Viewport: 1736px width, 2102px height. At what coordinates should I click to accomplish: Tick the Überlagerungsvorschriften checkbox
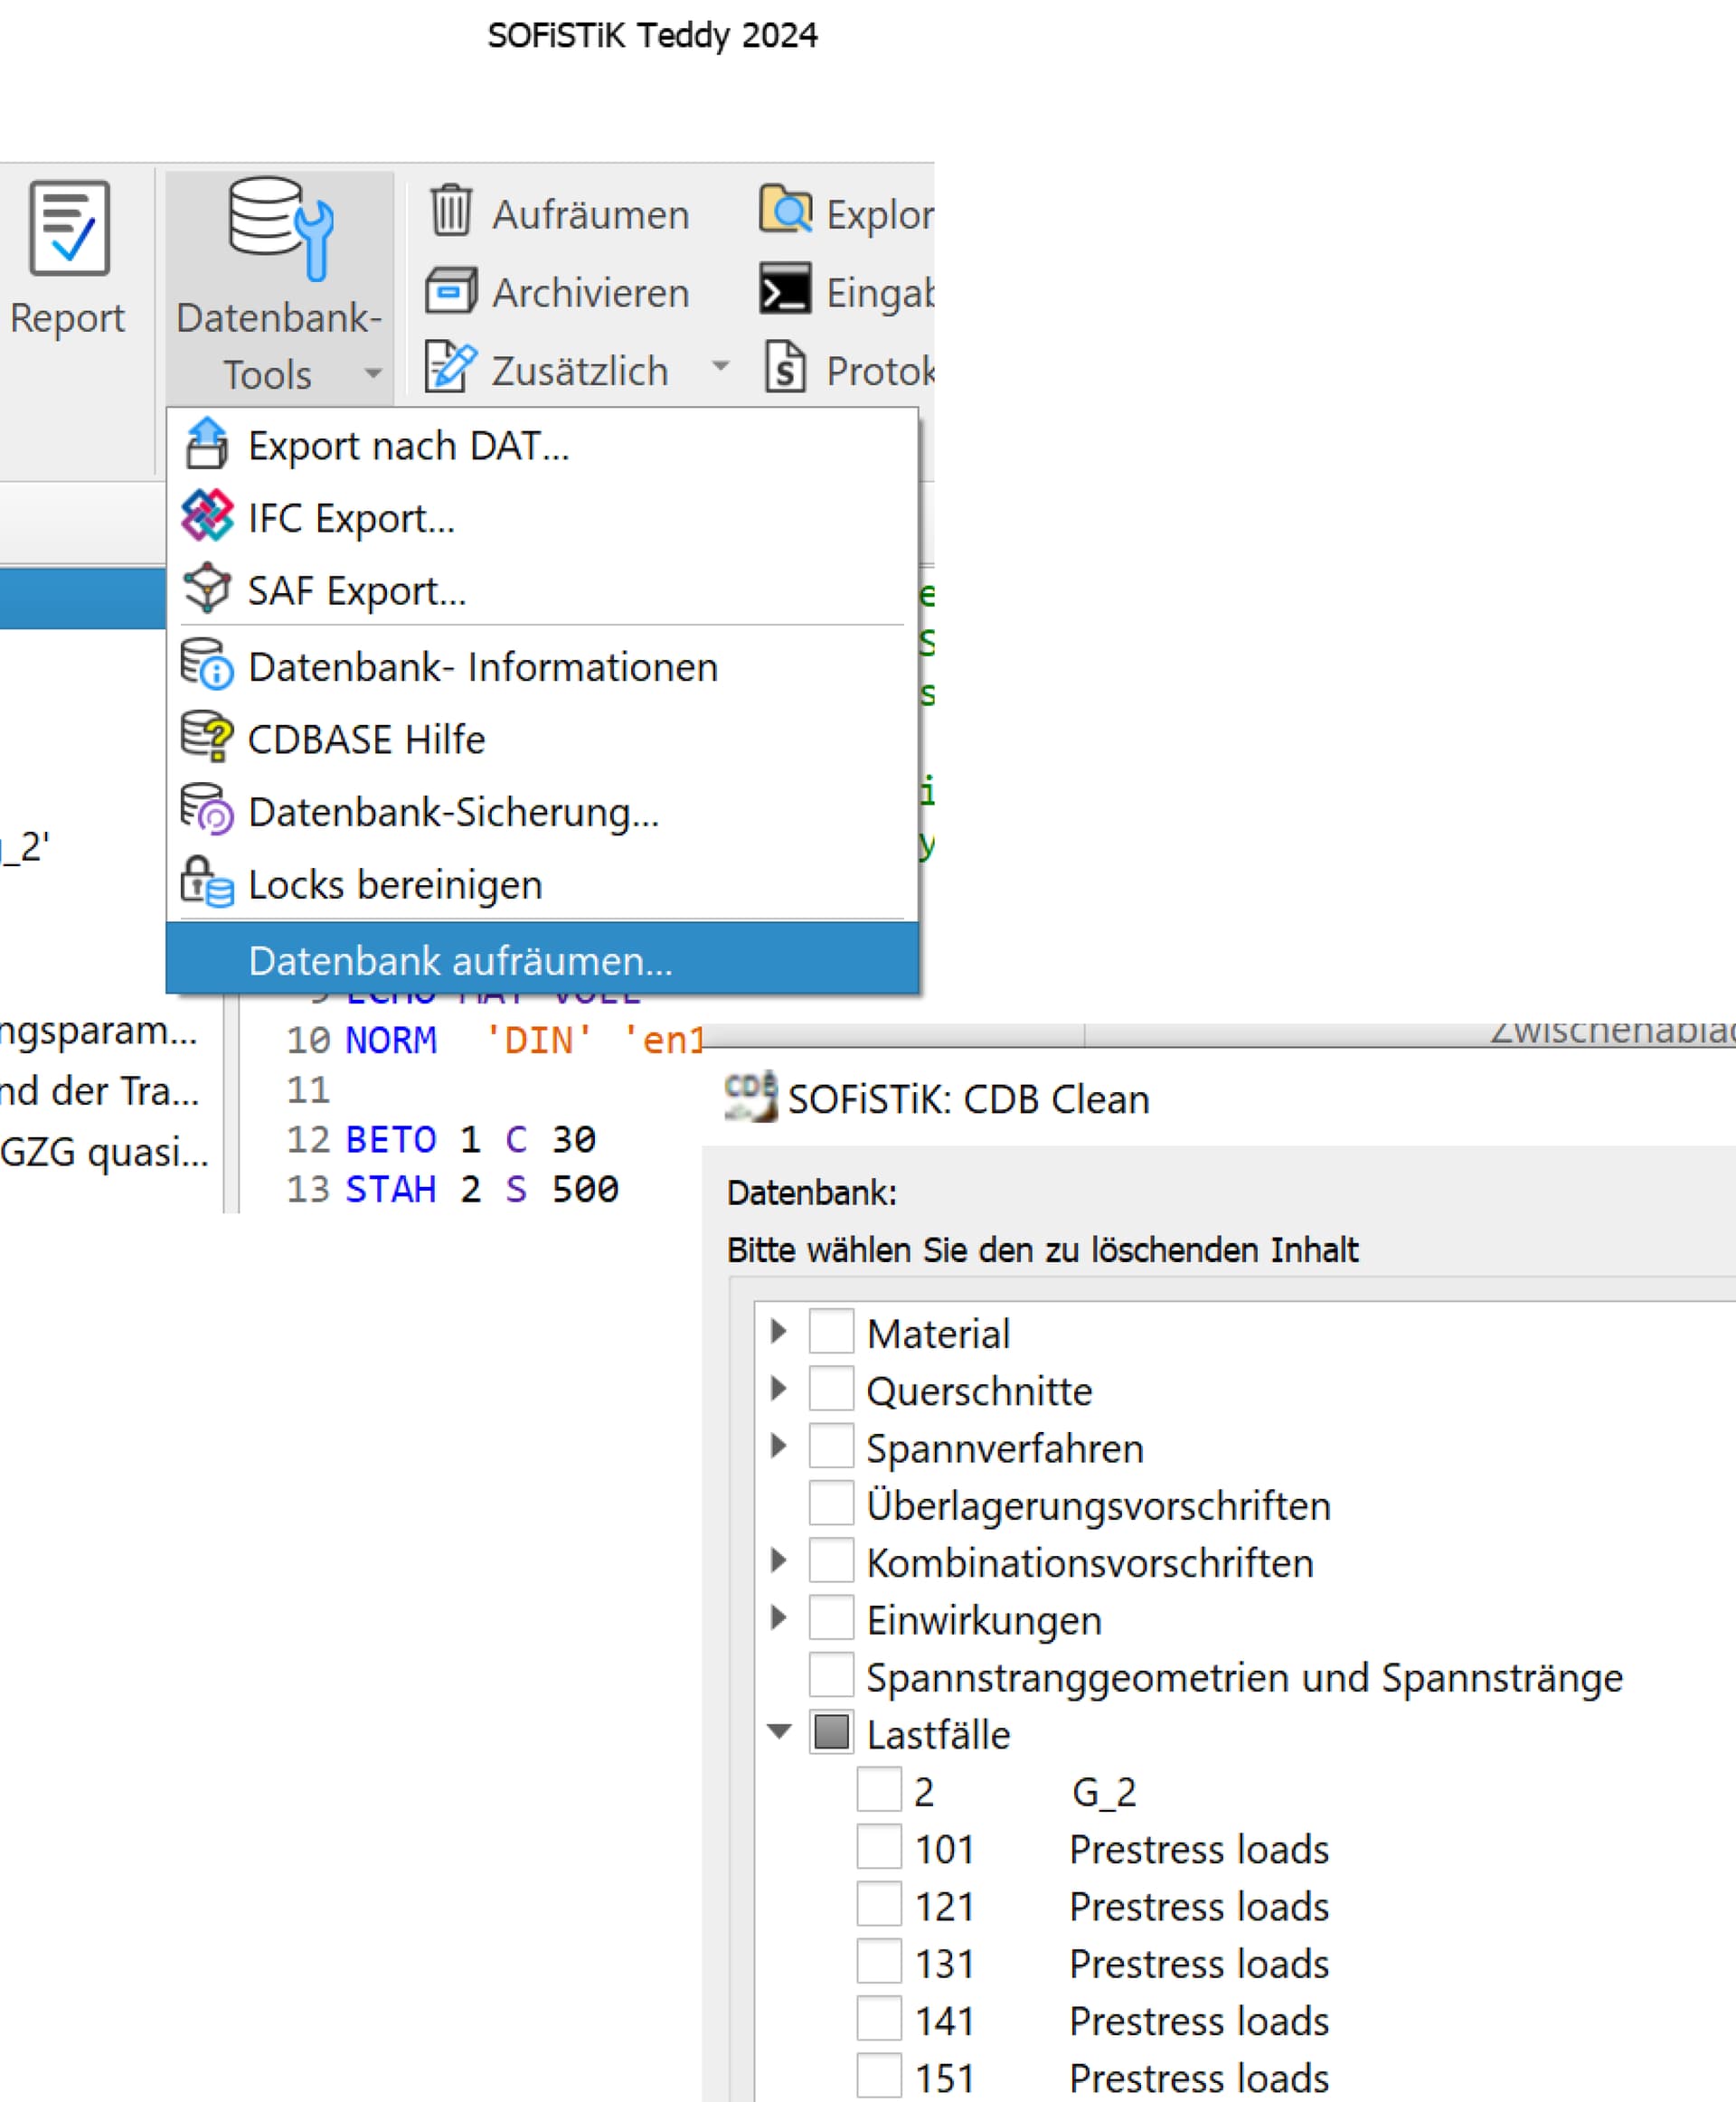(831, 1503)
